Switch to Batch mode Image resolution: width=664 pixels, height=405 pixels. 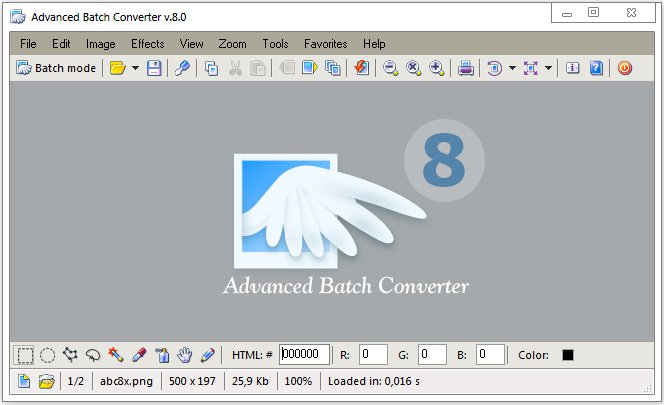tap(56, 68)
